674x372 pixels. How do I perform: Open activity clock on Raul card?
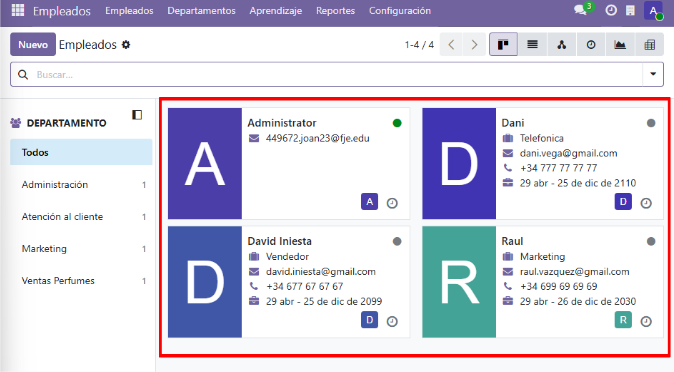(x=646, y=321)
